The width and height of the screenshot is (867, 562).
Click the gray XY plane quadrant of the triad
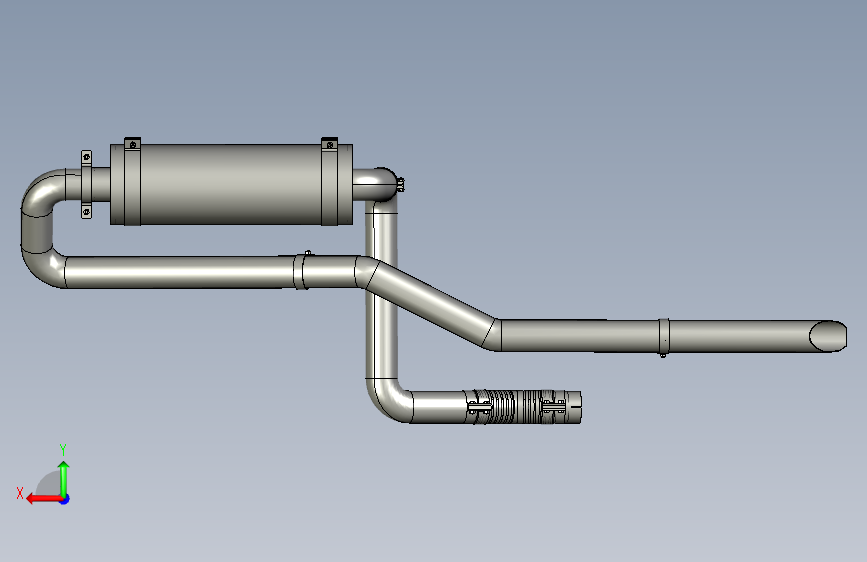pyautogui.click(x=49, y=484)
